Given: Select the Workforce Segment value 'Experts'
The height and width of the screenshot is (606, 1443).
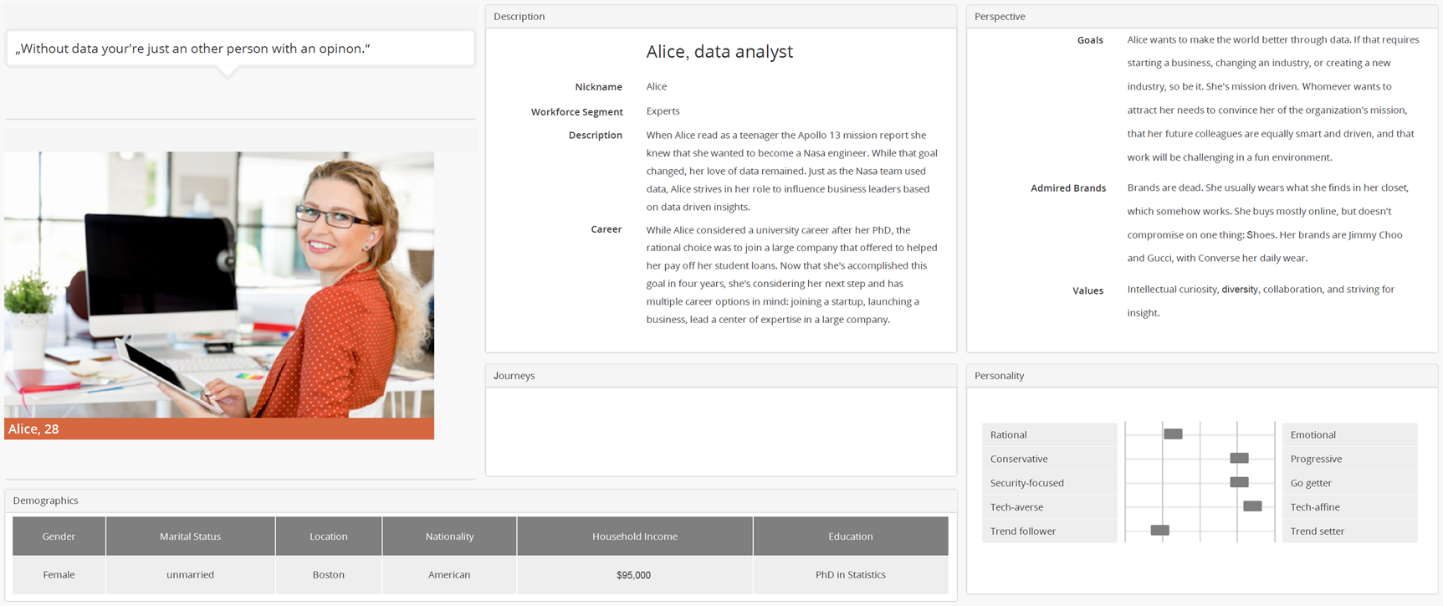Looking at the screenshot, I should click(663, 111).
